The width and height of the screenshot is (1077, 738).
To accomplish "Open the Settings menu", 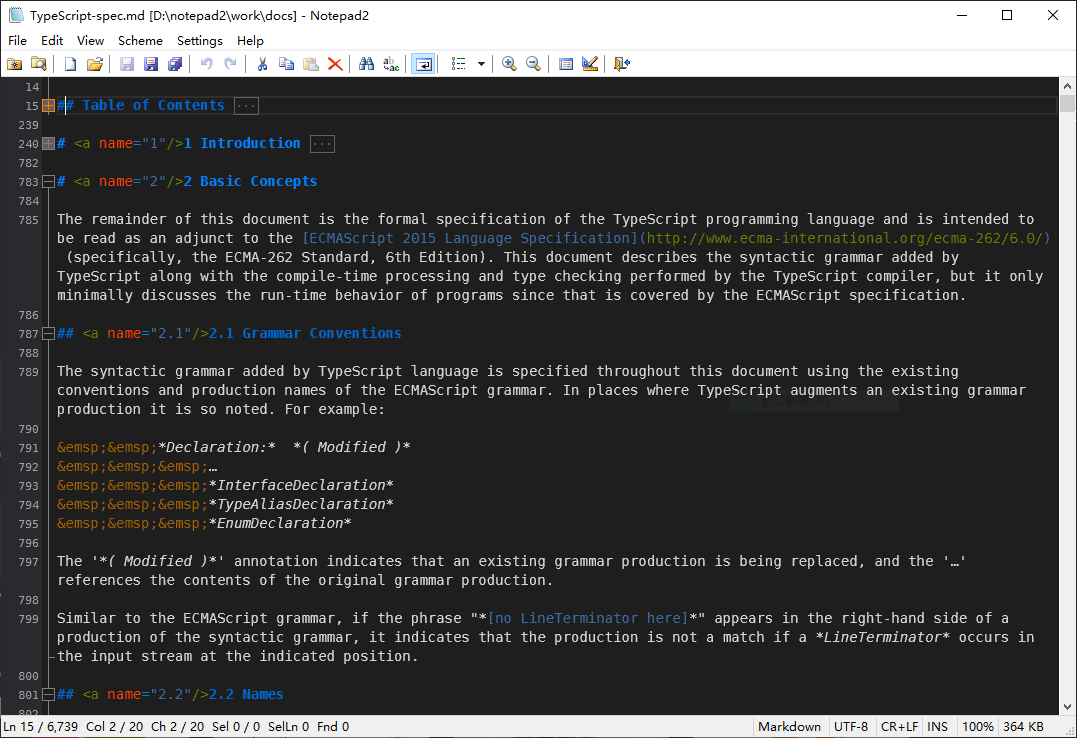I will [x=199, y=41].
